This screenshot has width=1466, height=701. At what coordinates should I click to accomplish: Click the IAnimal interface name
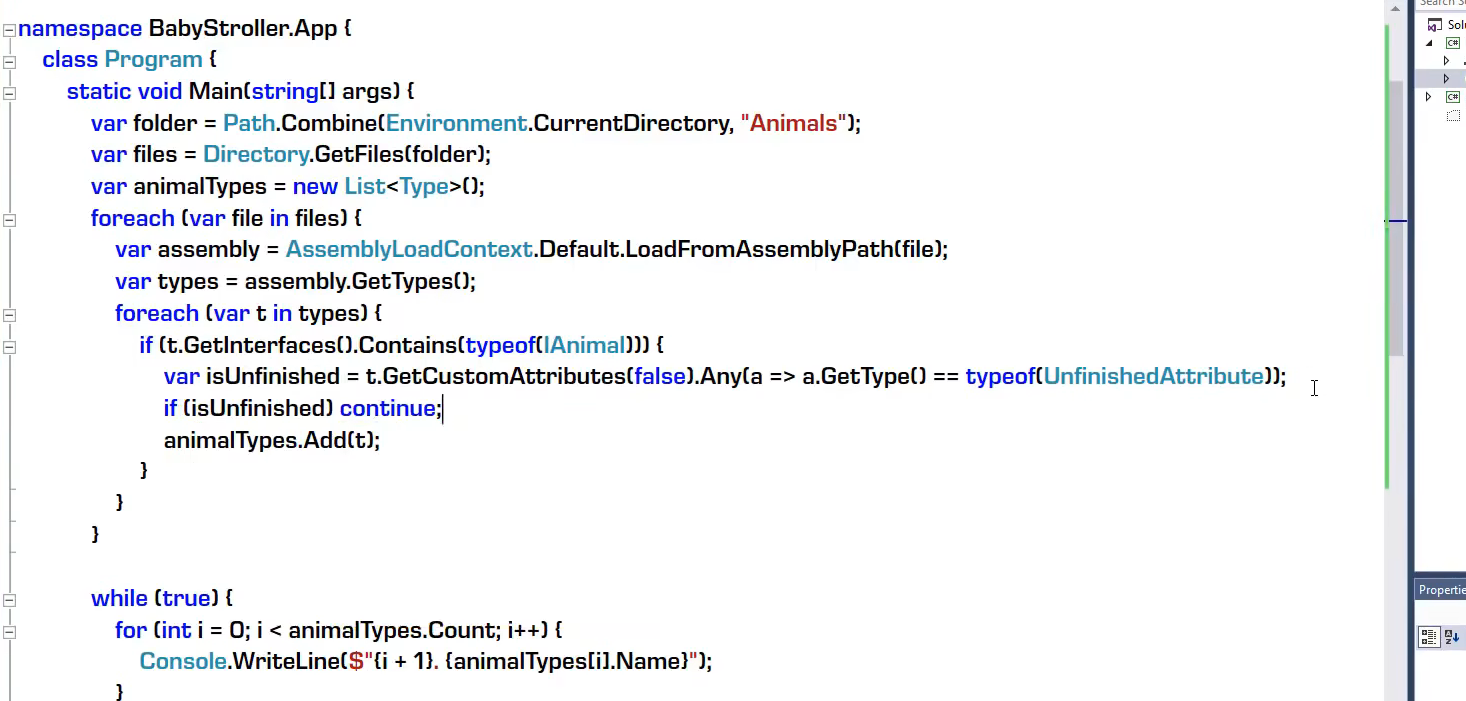coord(585,345)
